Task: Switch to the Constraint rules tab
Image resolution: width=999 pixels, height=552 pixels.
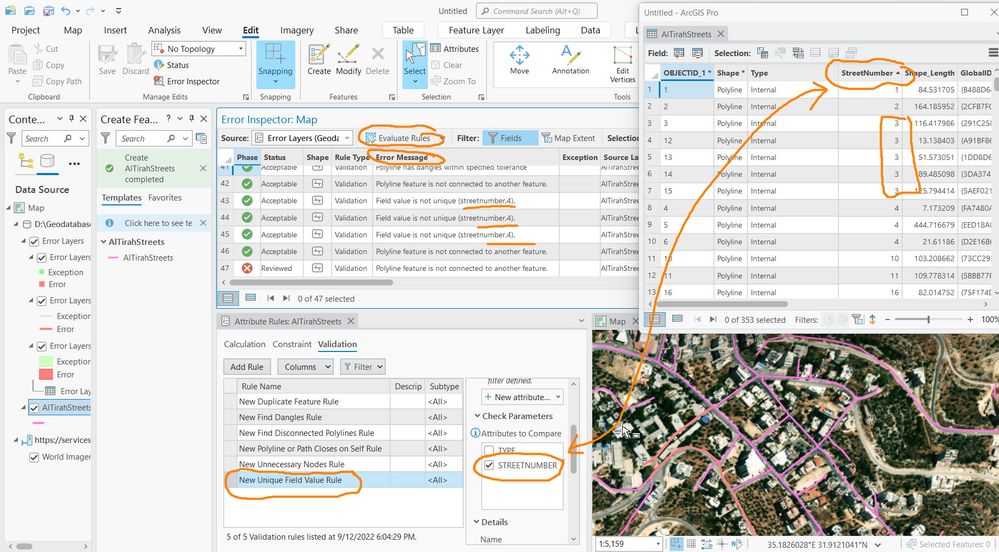Action: (x=292, y=344)
